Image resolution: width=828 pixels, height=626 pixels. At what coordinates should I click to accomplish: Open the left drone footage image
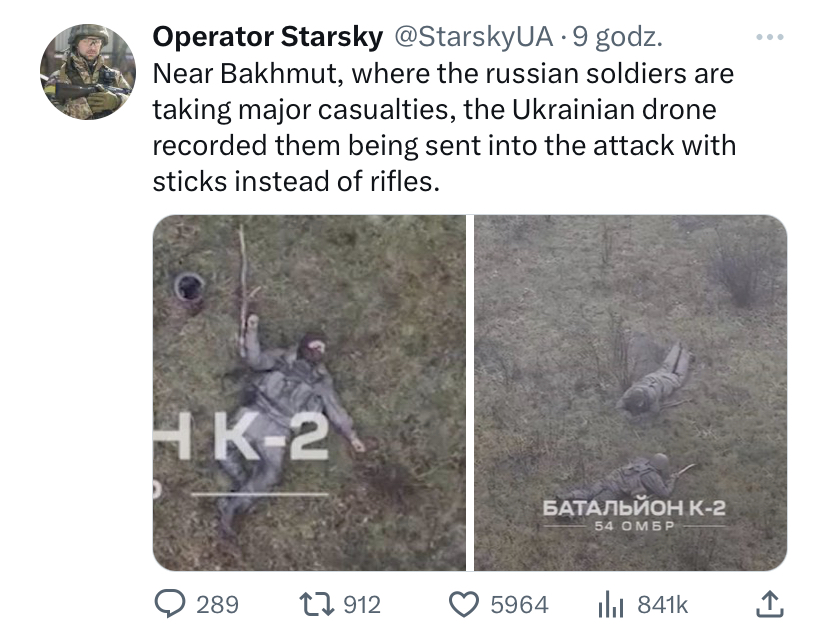[309, 393]
